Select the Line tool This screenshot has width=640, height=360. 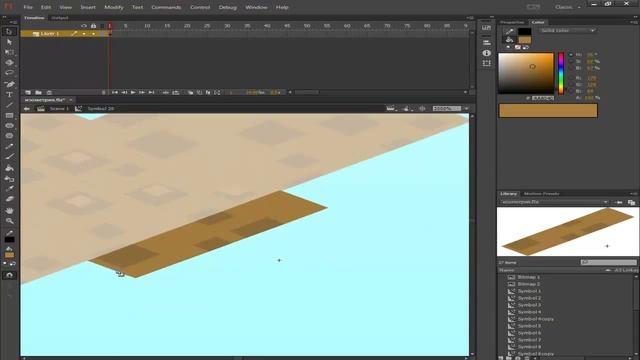click(x=9, y=105)
